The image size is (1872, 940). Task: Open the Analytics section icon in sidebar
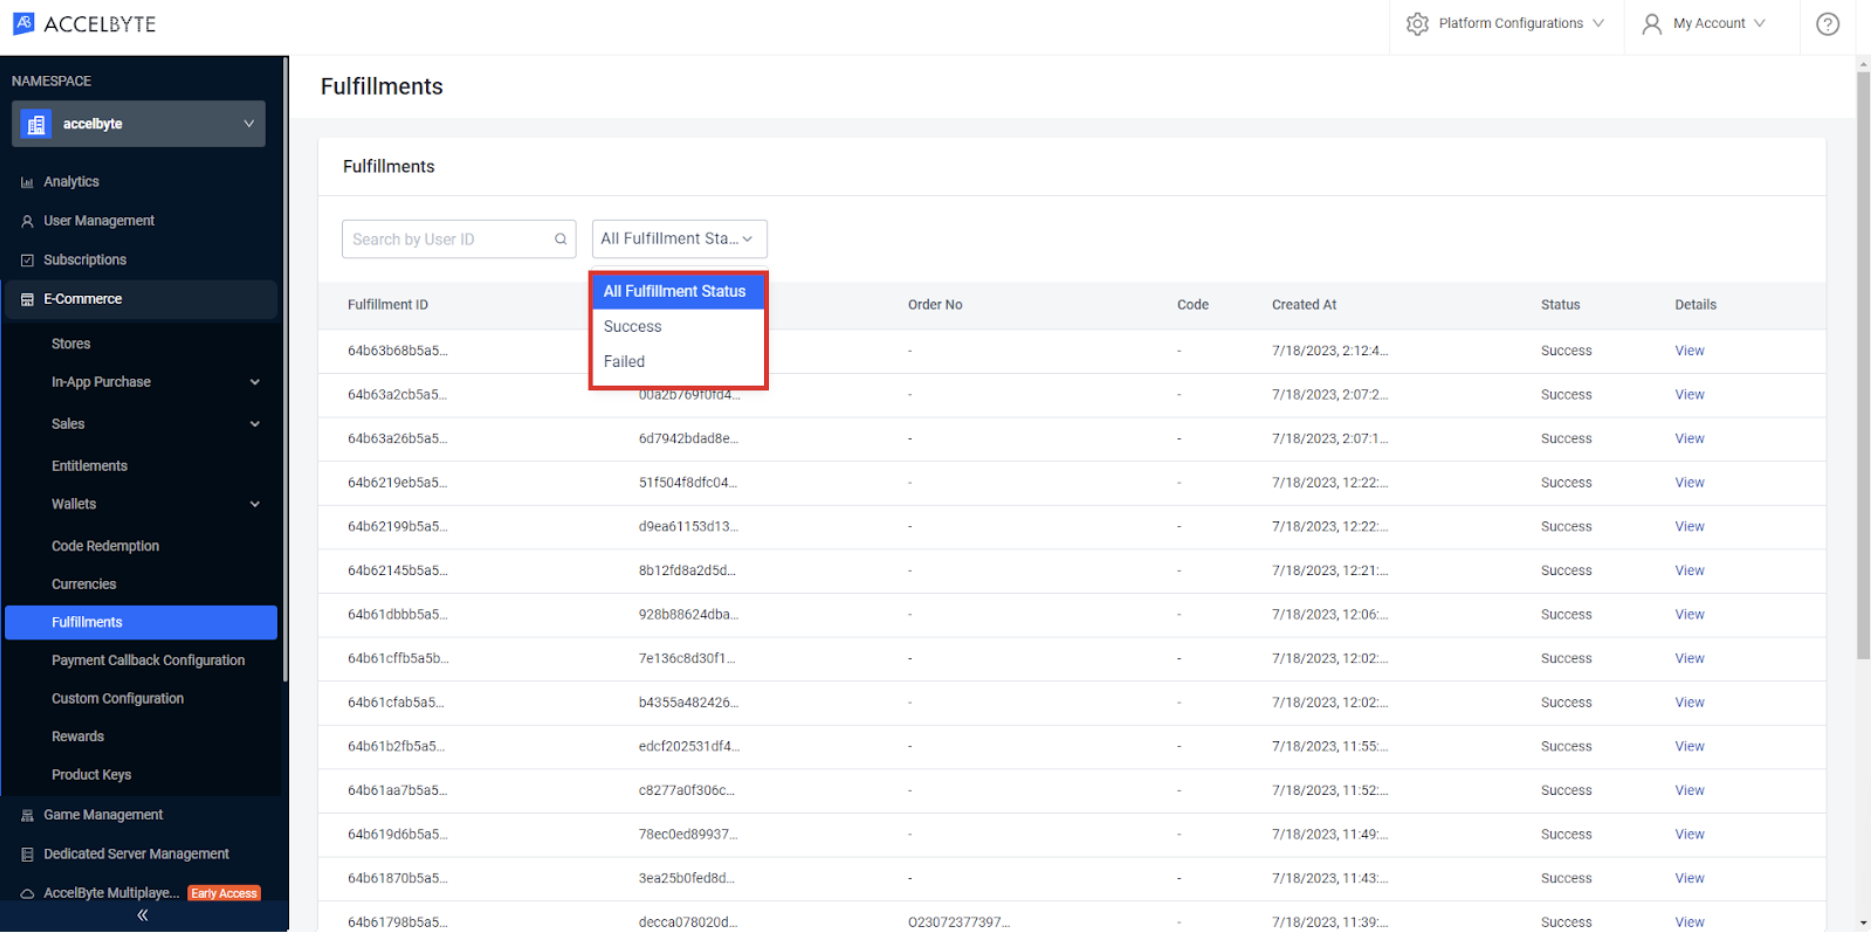(x=26, y=181)
